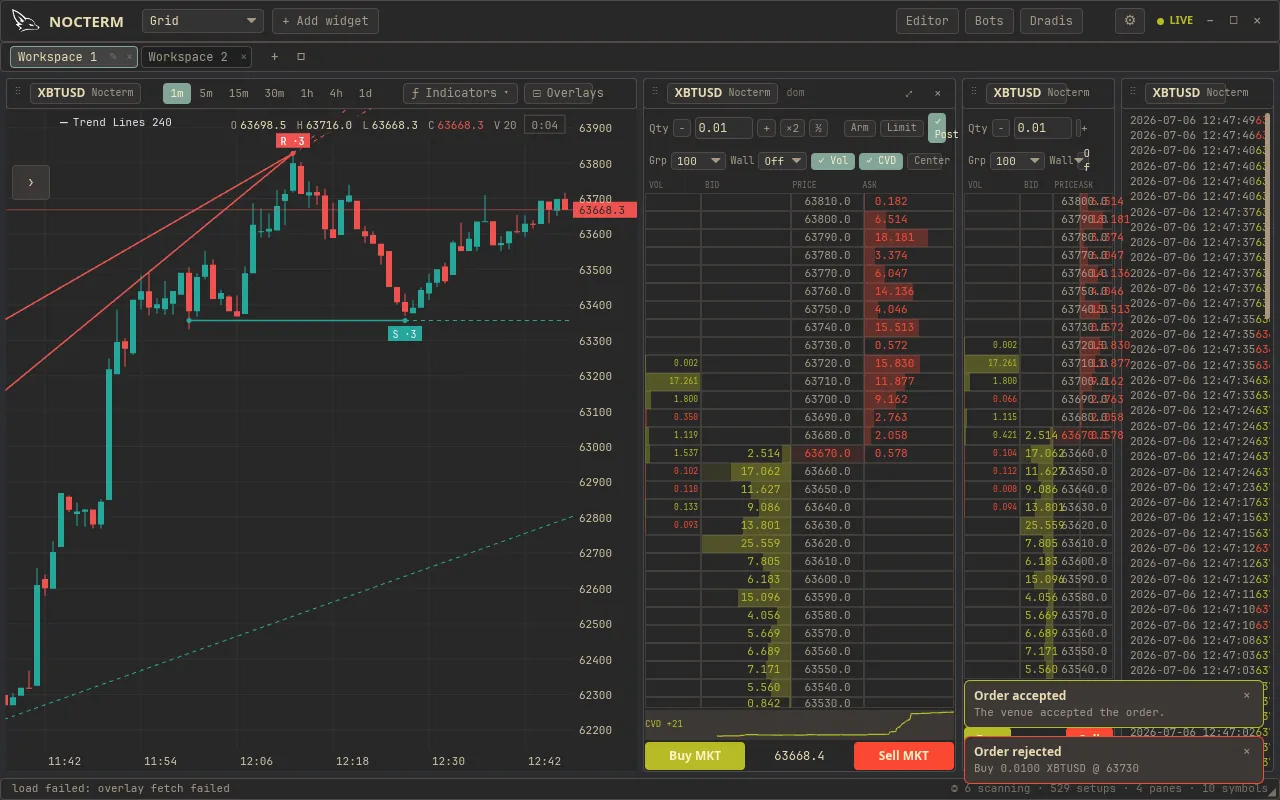Decrease Qty in the narrow order book pane
The image size is (1280, 800).
(1000, 128)
